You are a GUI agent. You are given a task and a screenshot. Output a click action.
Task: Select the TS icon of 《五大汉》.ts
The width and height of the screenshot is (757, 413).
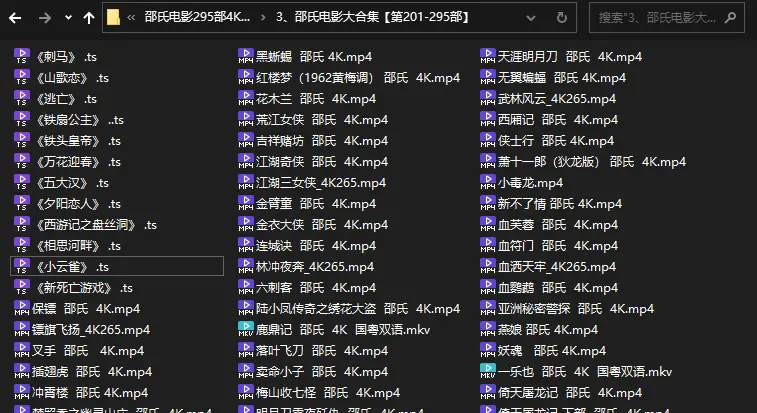[x=22, y=182]
